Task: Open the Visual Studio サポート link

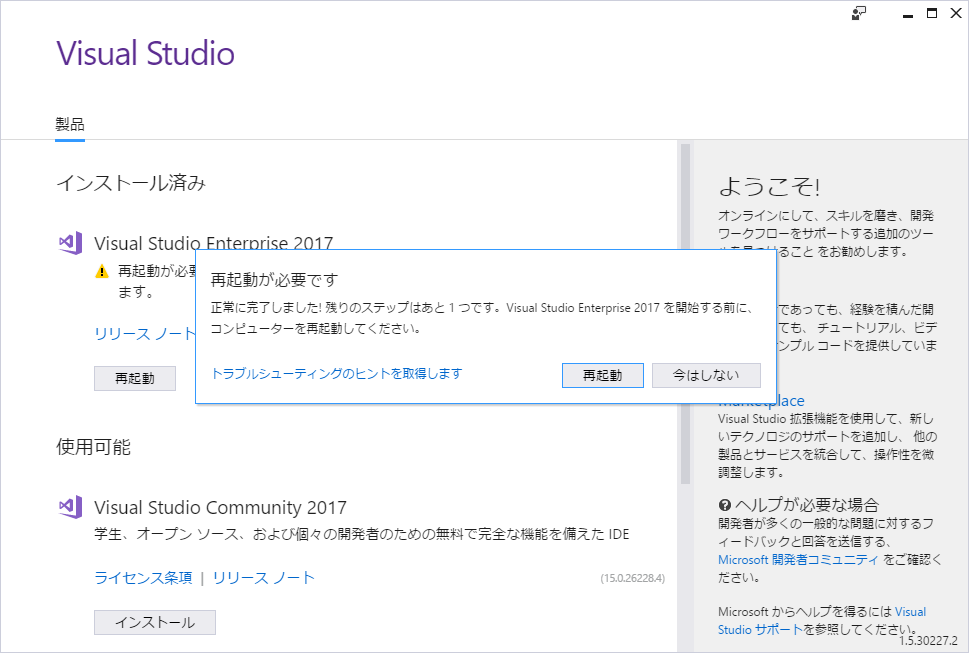Action: (822, 621)
